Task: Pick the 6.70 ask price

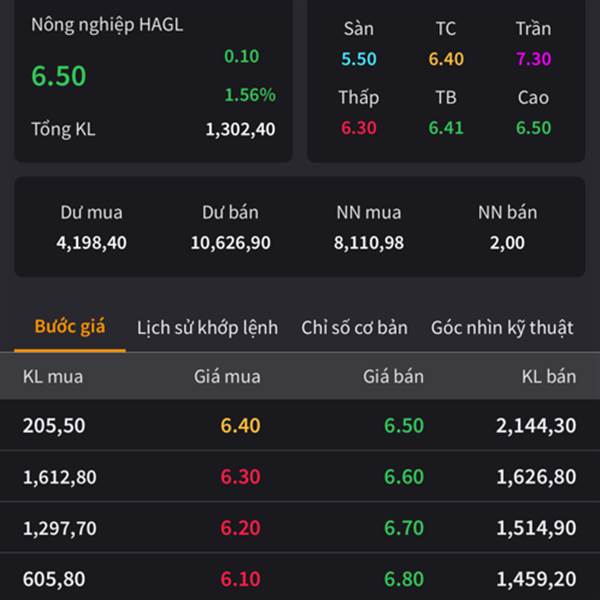Action: 404,528
